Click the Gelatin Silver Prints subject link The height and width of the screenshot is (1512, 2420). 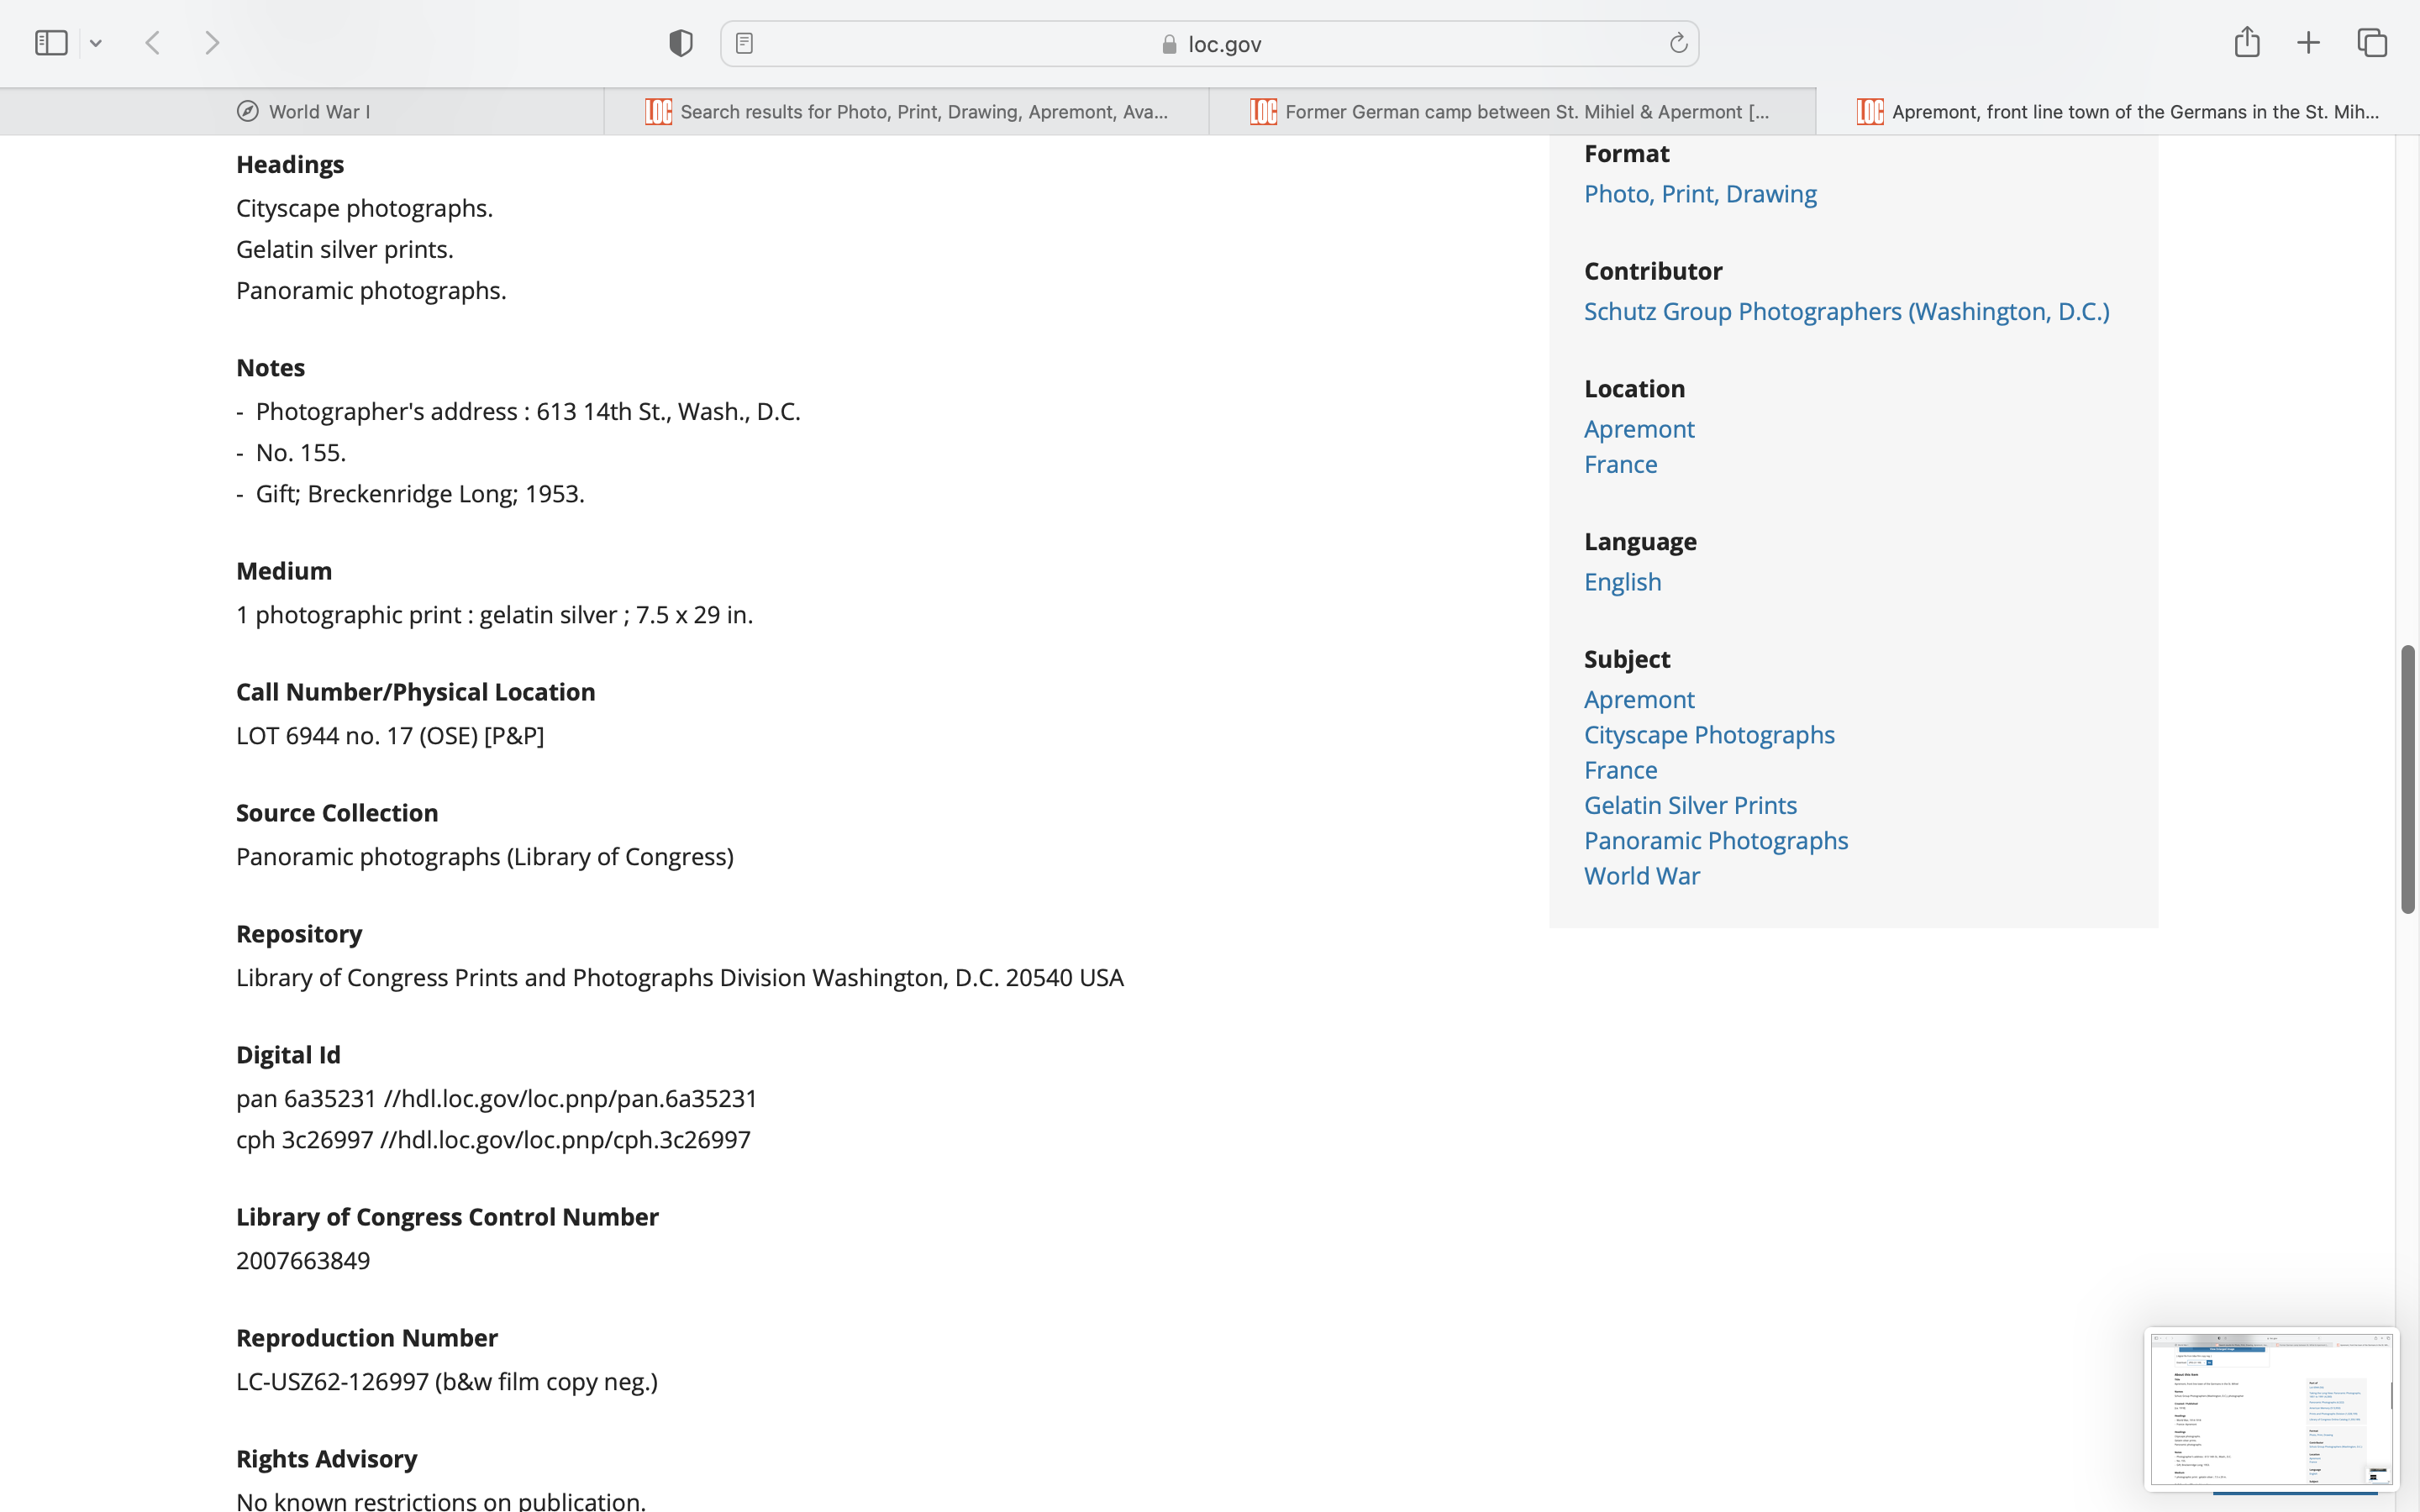[1690, 805]
